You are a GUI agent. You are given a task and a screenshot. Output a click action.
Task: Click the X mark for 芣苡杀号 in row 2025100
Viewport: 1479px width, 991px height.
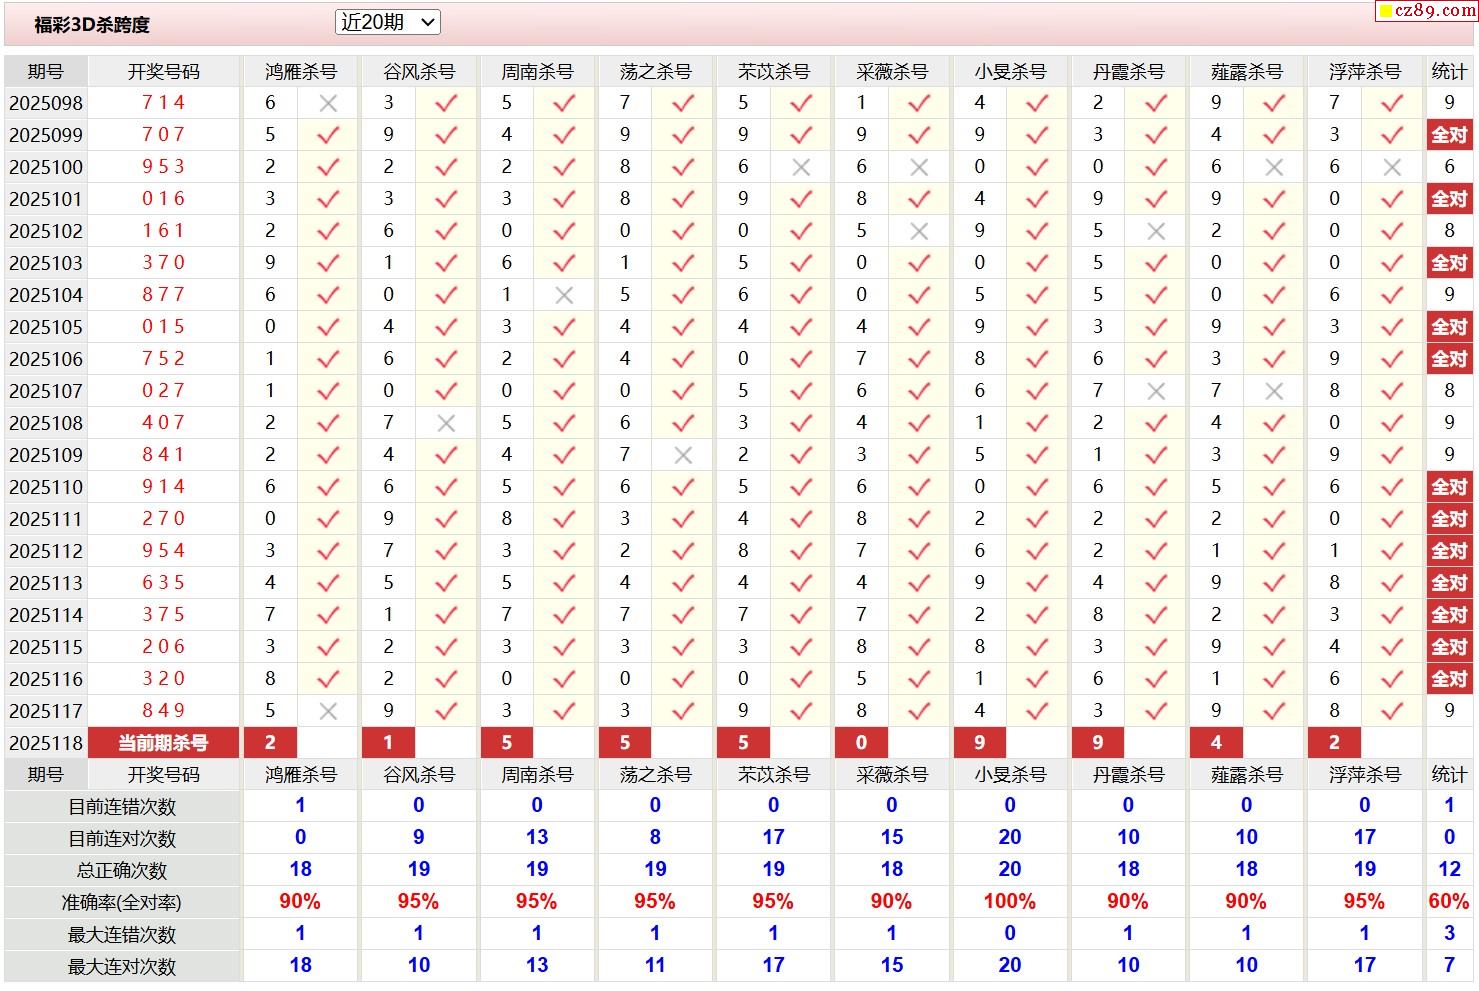coord(801,167)
